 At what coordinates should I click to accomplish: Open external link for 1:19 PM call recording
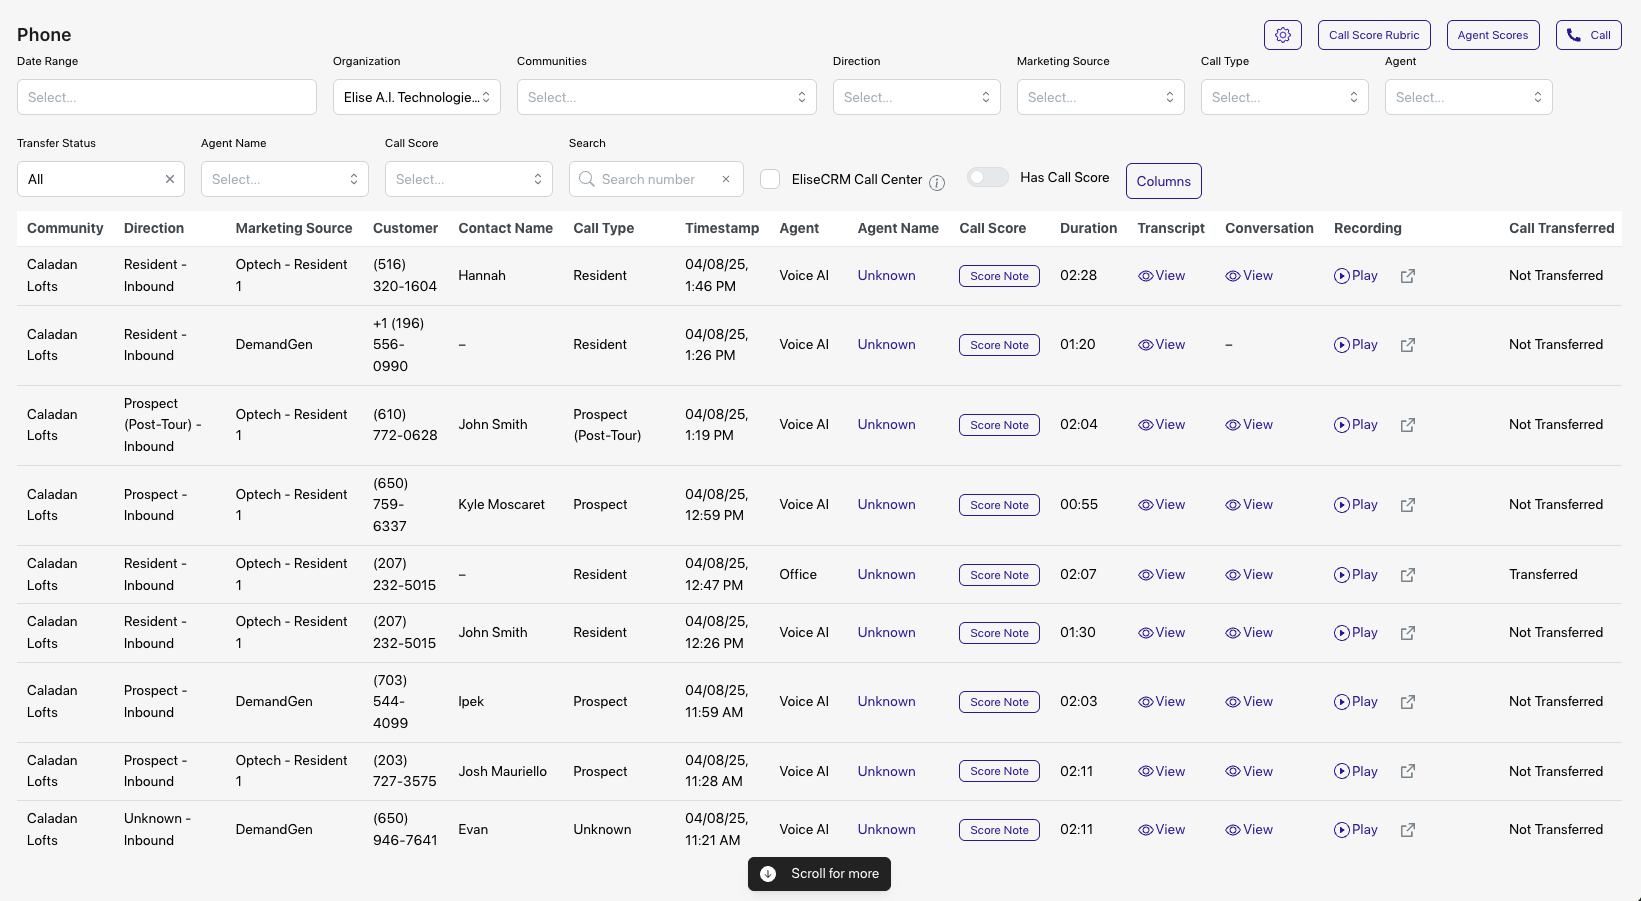coord(1408,425)
